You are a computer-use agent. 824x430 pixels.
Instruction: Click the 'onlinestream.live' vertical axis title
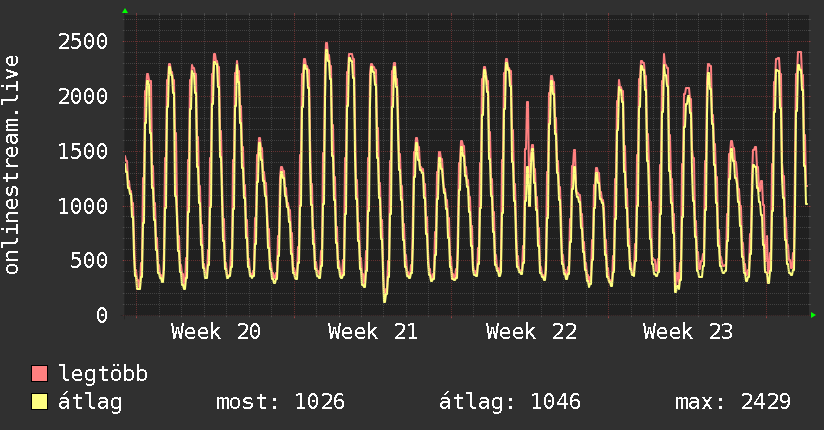coord(11,165)
